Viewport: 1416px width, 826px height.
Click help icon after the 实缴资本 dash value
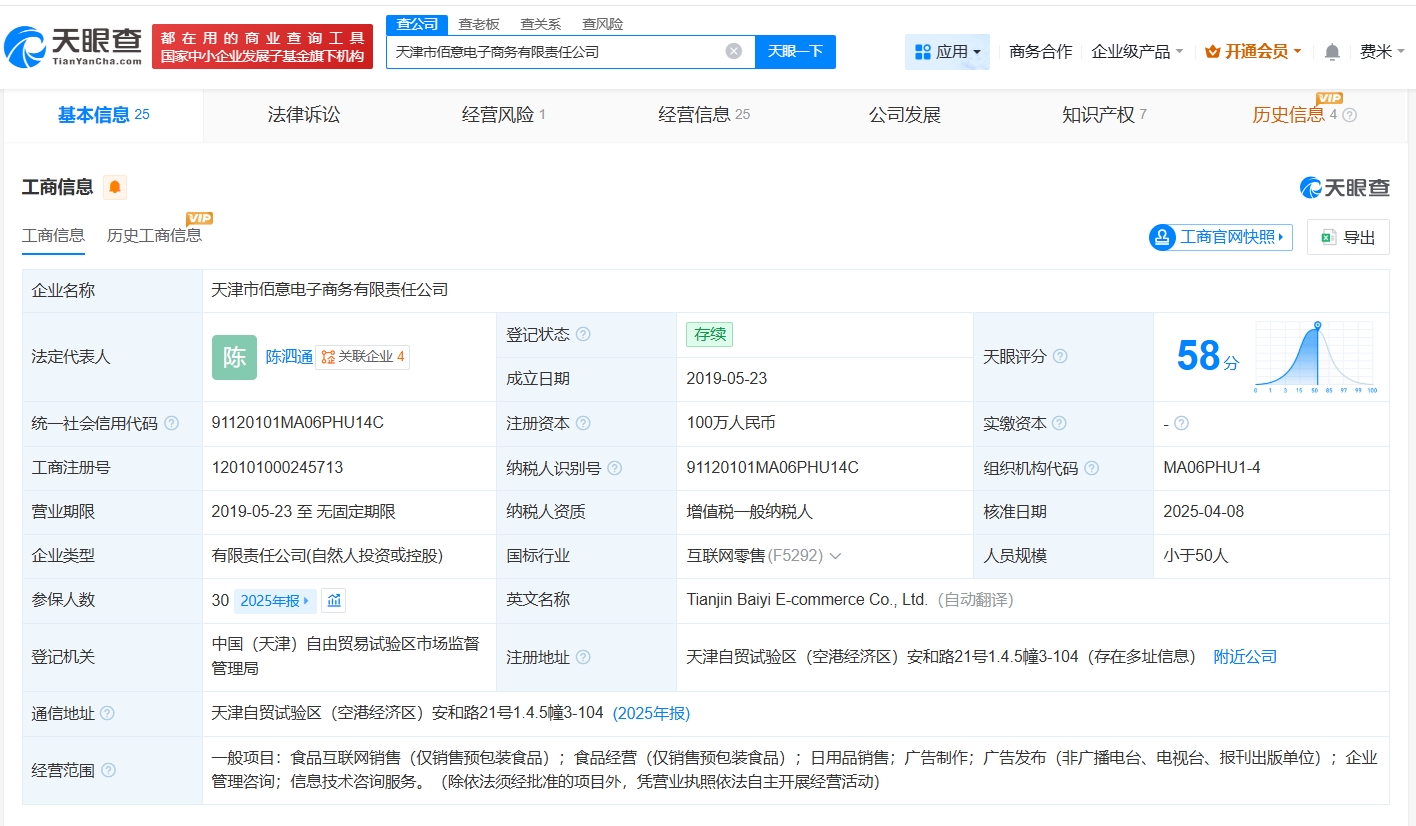coord(1181,424)
